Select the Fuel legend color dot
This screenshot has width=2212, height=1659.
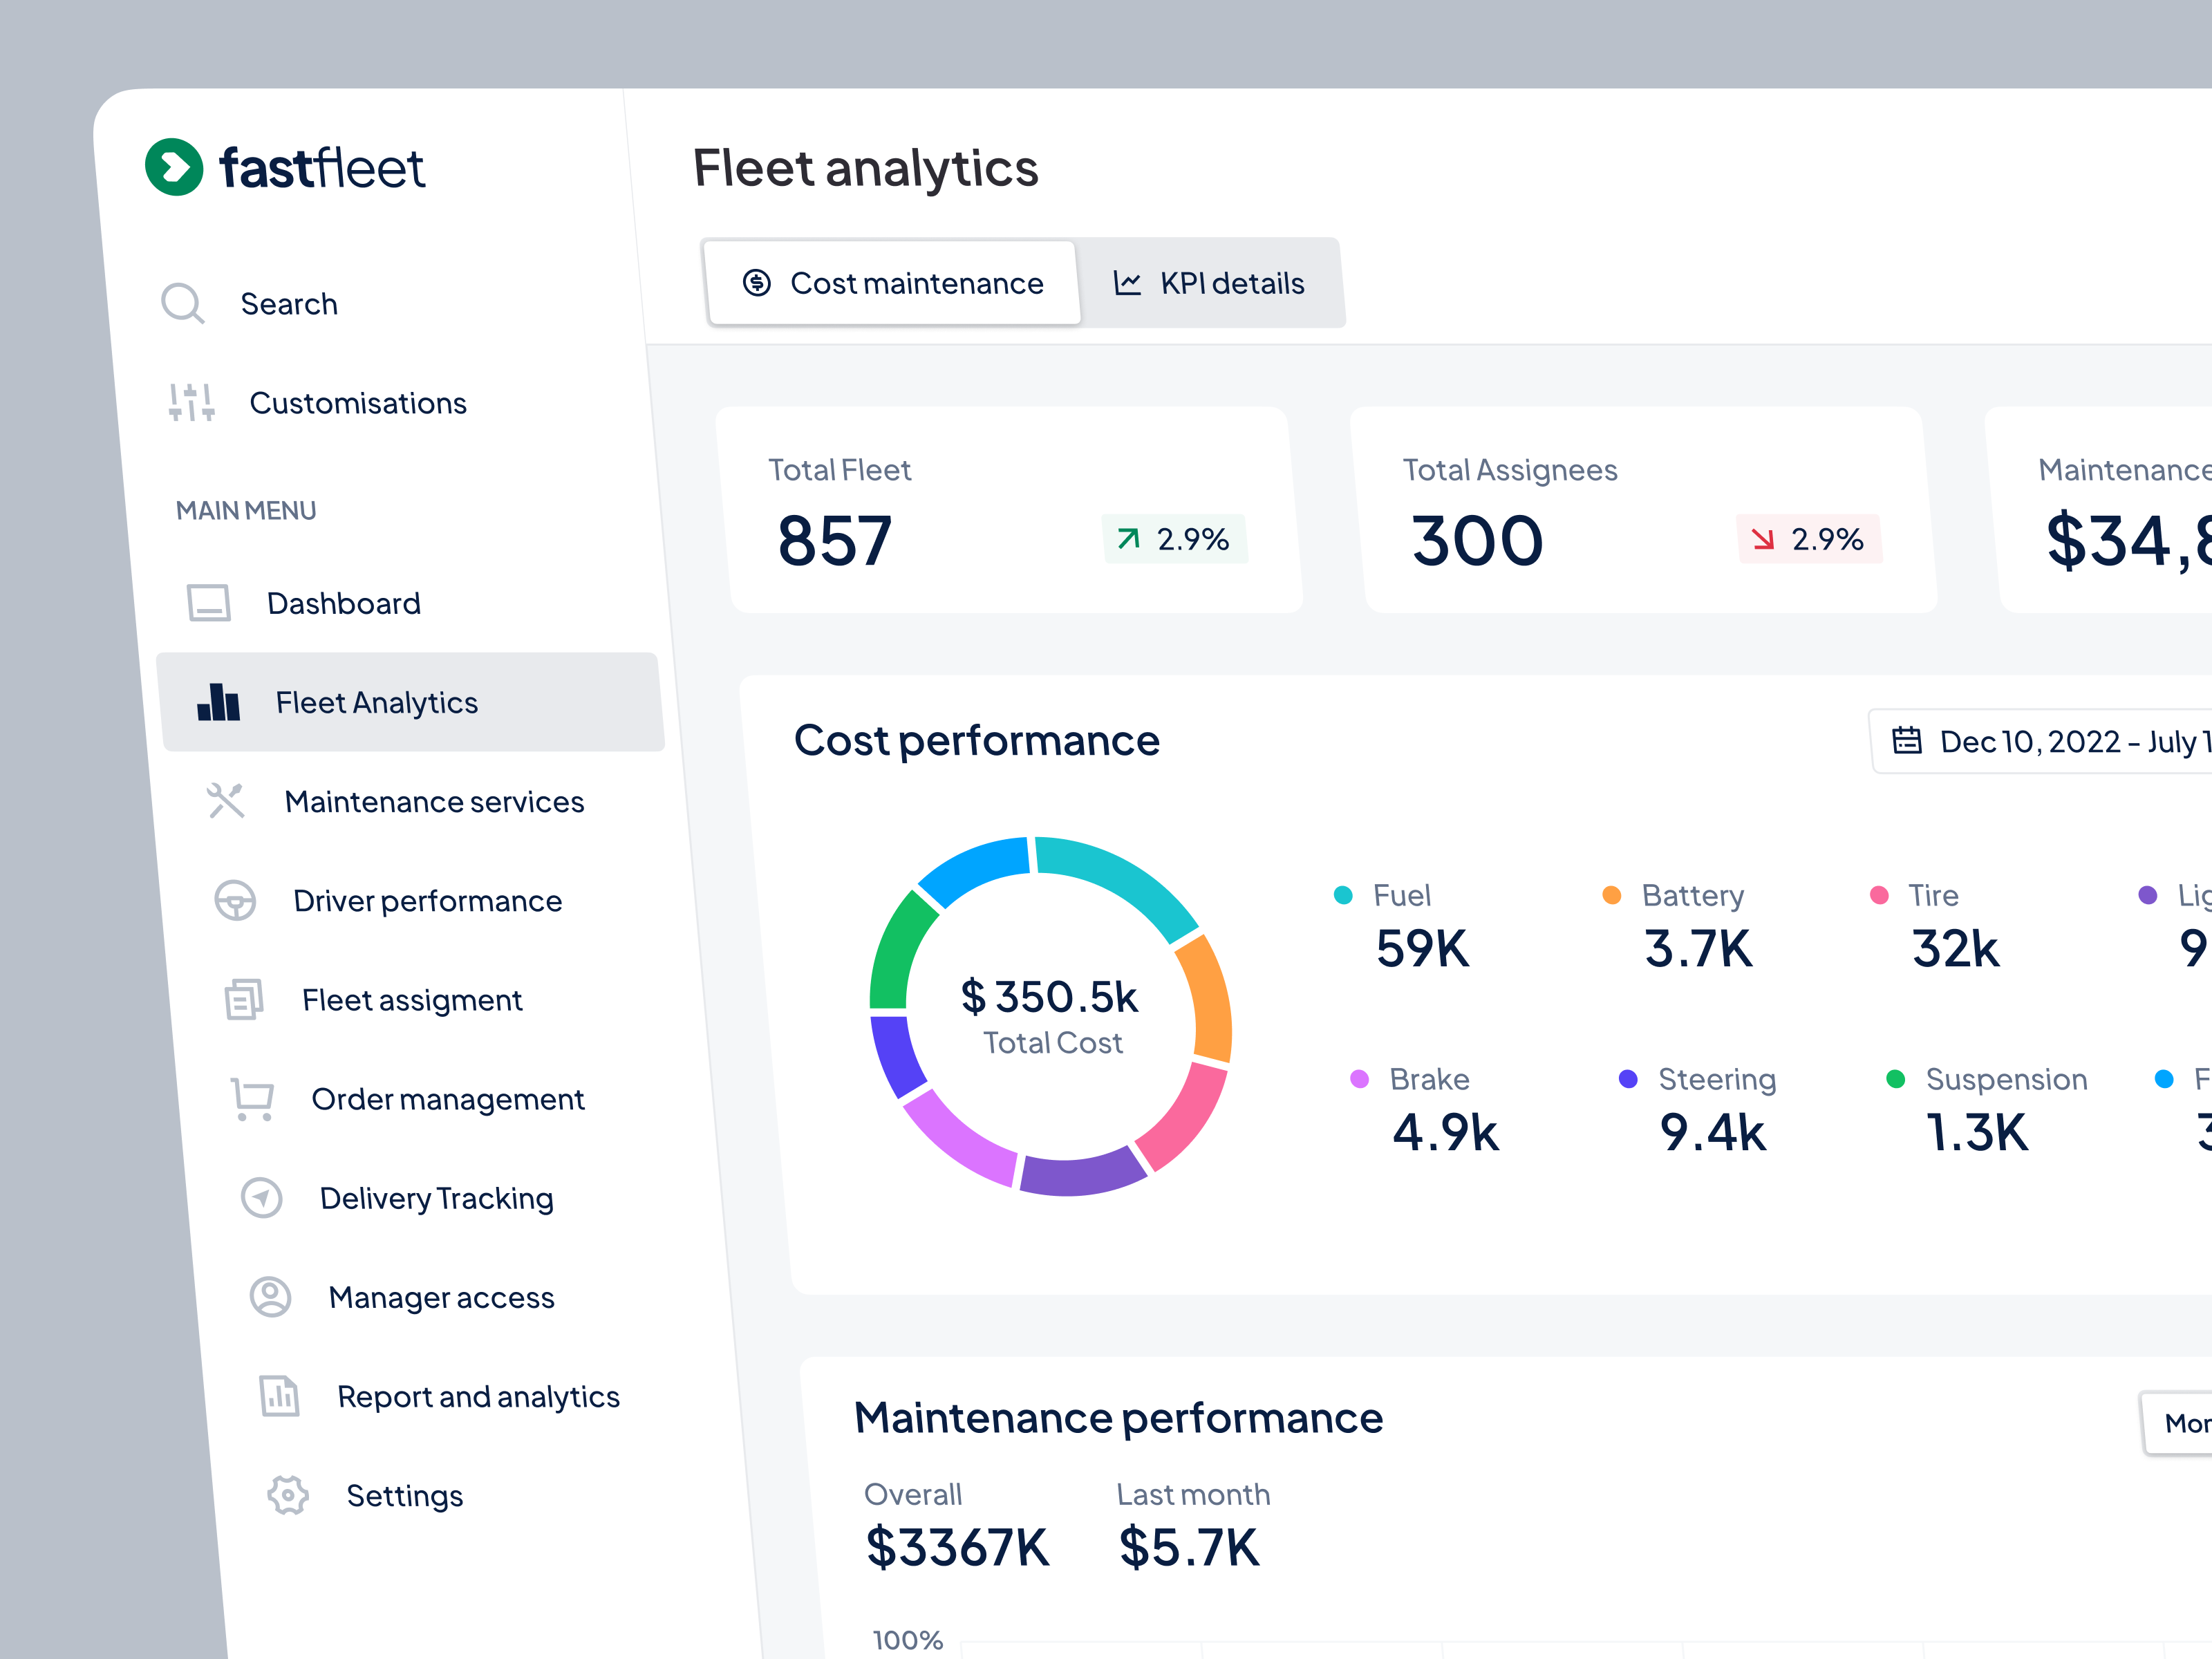1342,895
